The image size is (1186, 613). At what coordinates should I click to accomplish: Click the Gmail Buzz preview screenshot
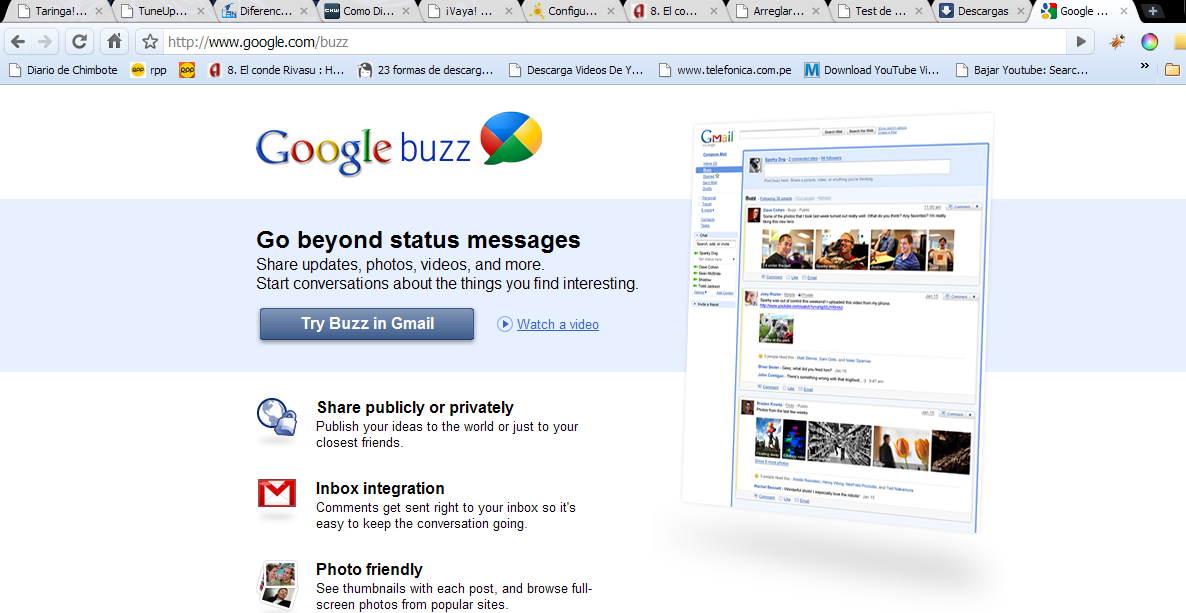tap(836, 322)
